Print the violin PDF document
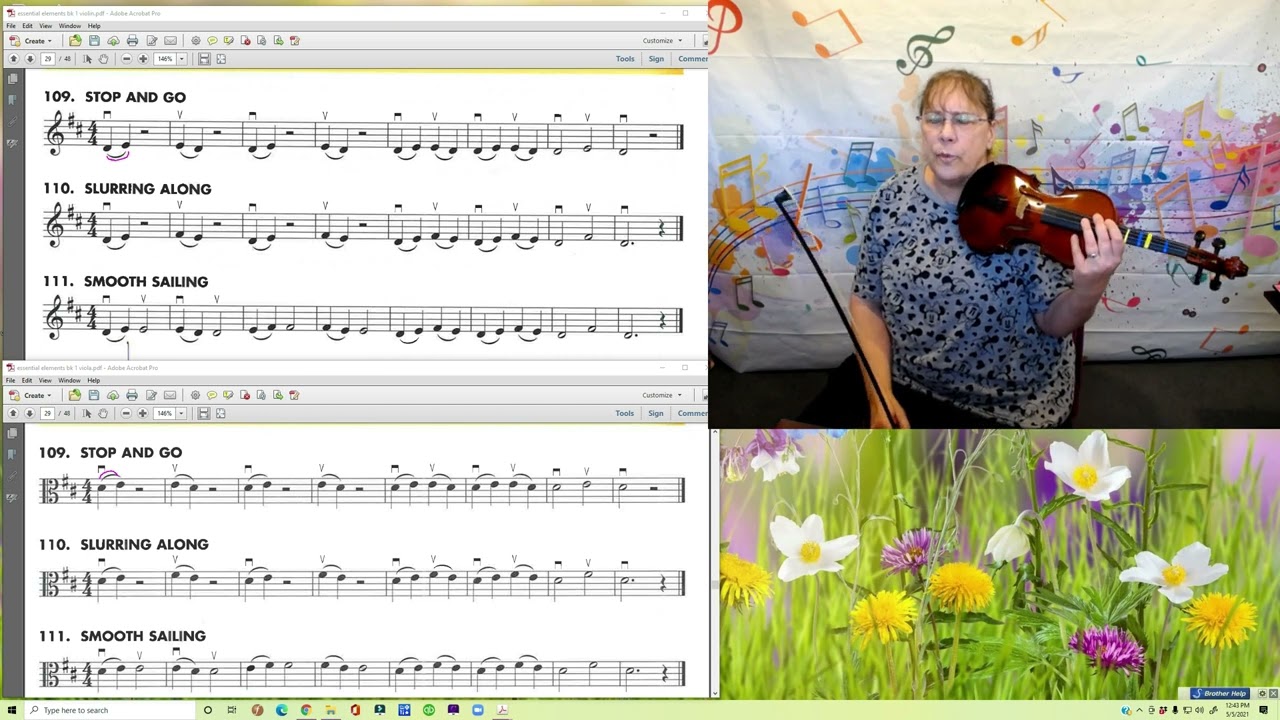Viewport: 1280px width, 720px height. (x=132, y=41)
